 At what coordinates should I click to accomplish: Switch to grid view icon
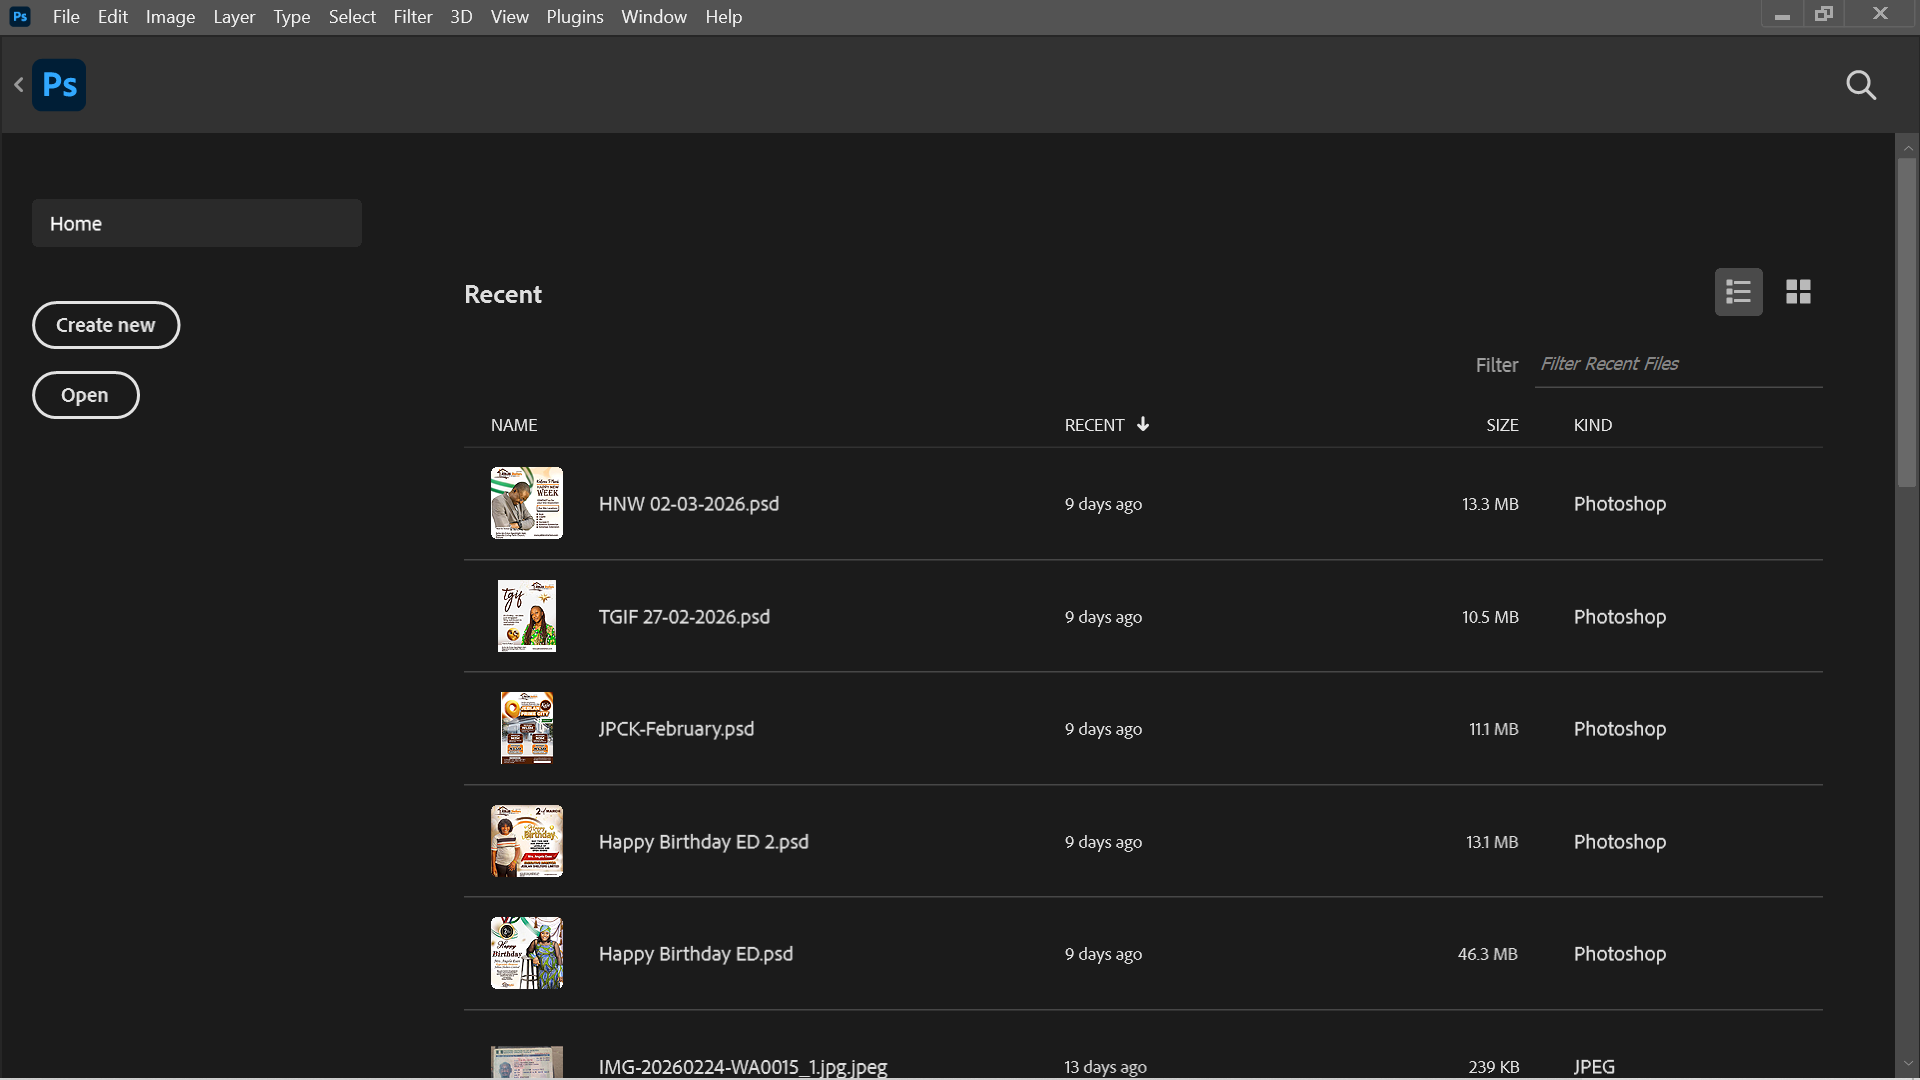tap(1798, 292)
